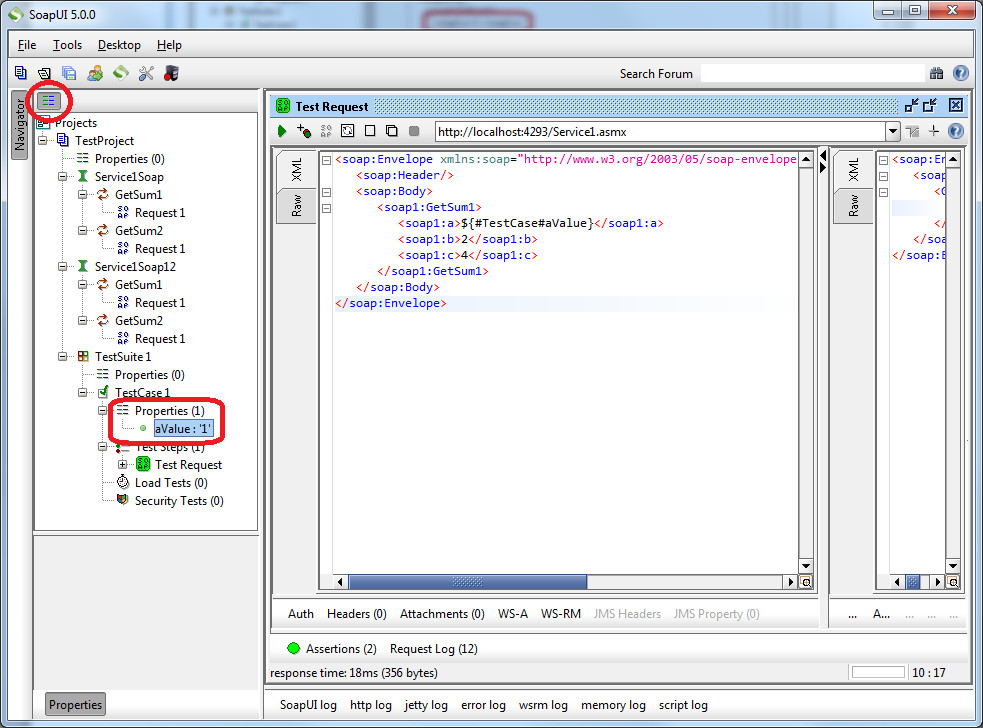Image resolution: width=983 pixels, height=728 pixels.
Task: Select the aValue : '1' property node
Action: tap(184, 429)
